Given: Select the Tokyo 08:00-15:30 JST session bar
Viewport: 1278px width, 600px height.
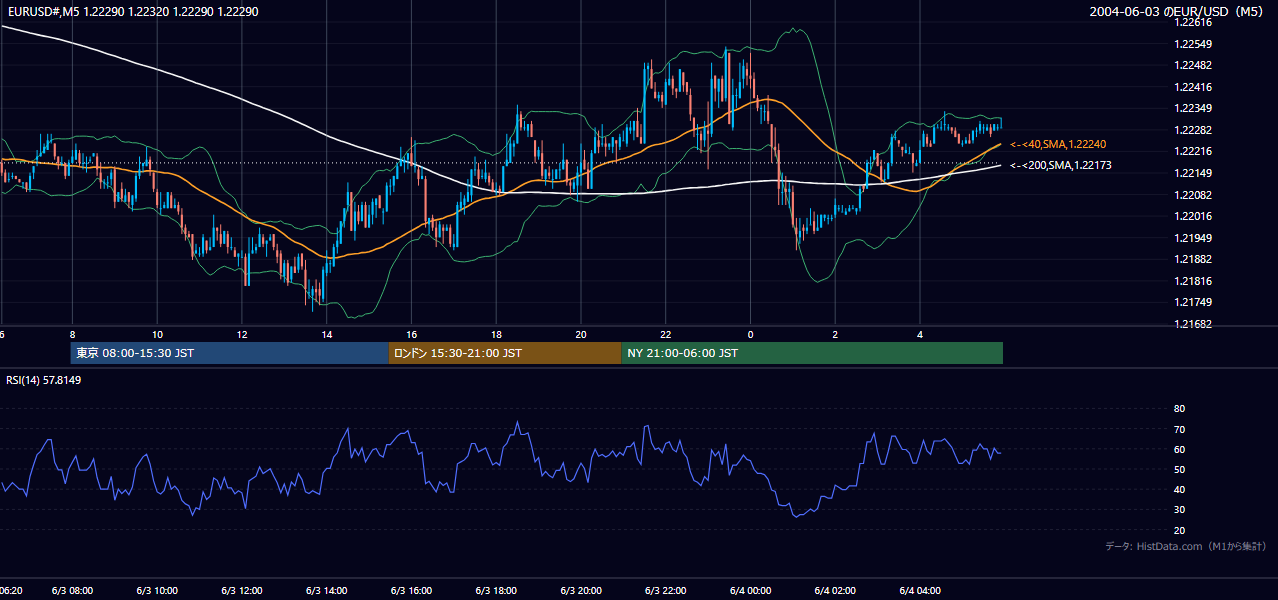Looking at the screenshot, I should click(229, 353).
